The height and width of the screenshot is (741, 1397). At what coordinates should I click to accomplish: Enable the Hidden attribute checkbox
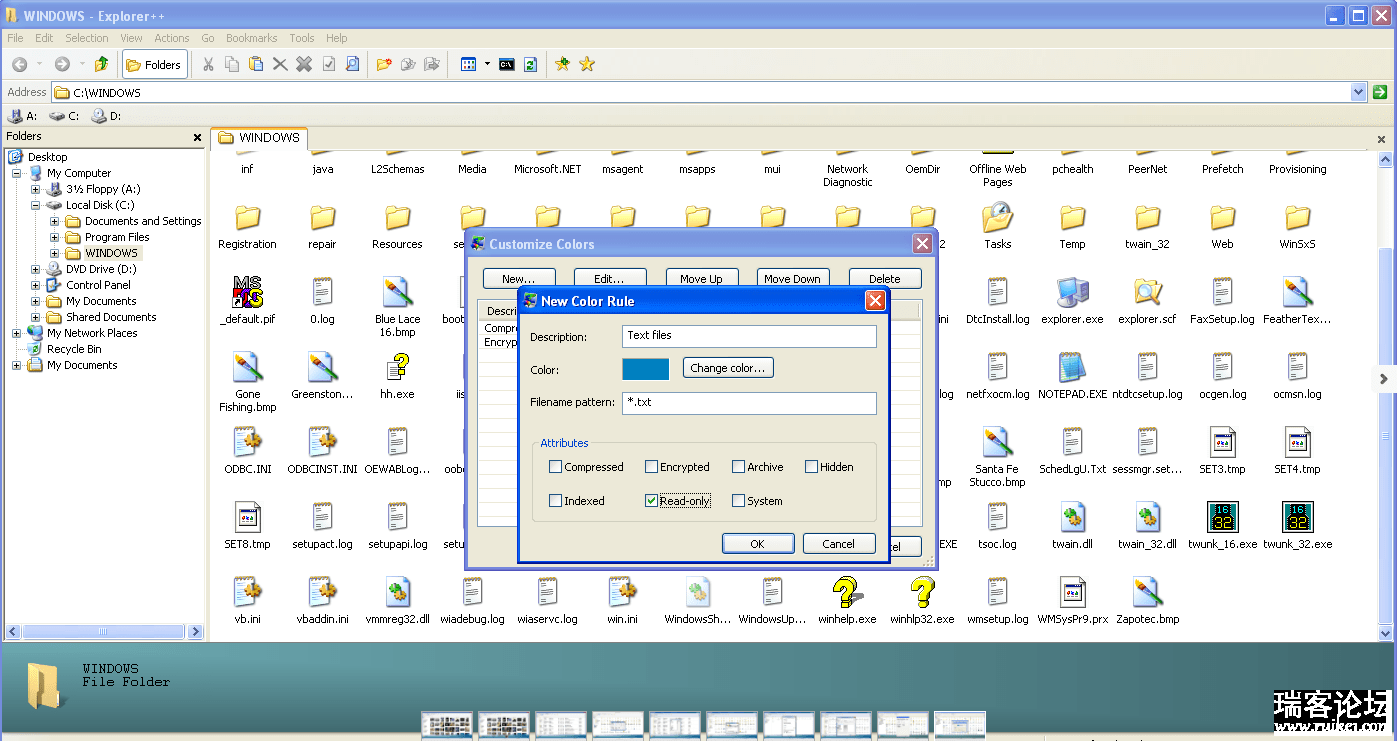pyautogui.click(x=812, y=467)
